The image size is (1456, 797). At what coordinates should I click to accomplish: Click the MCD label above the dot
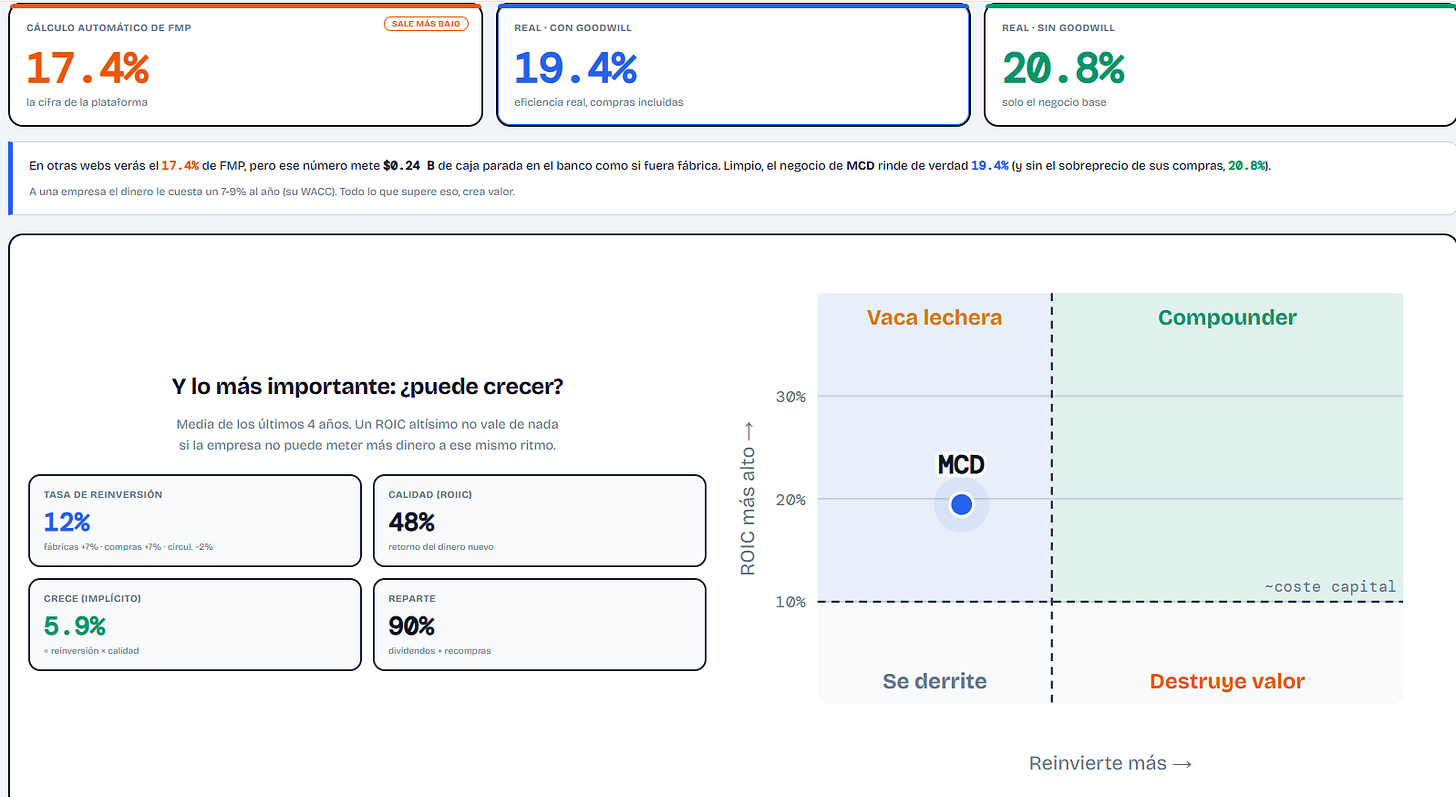tap(961, 465)
